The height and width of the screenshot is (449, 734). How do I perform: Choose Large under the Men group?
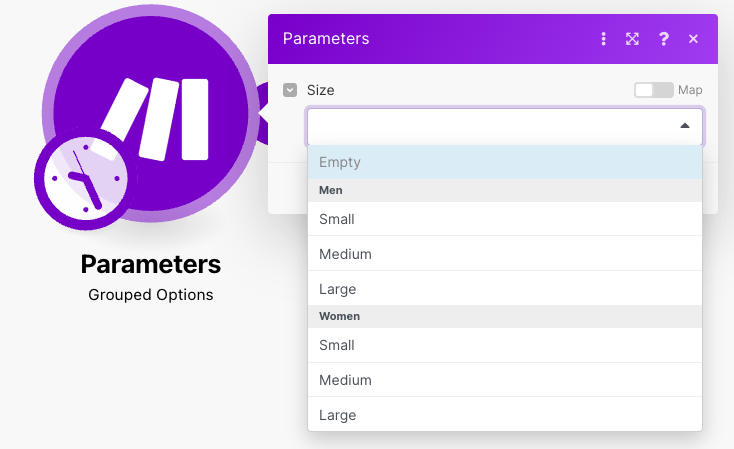click(505, 288)
